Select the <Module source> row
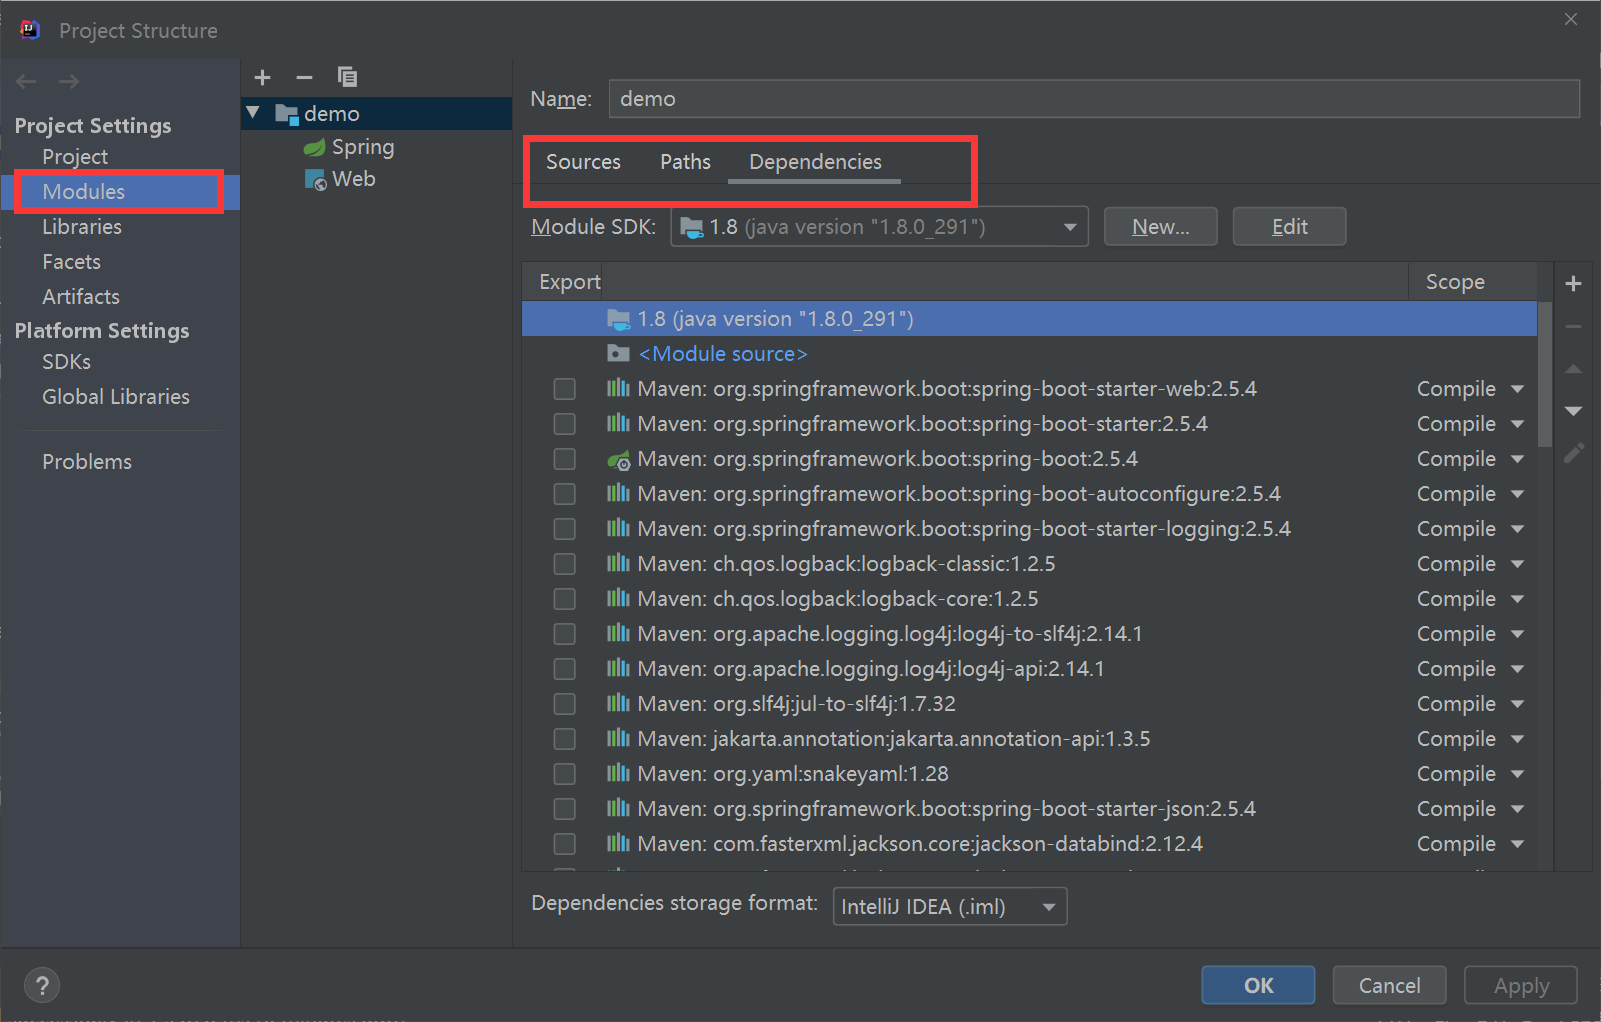 1029,354
